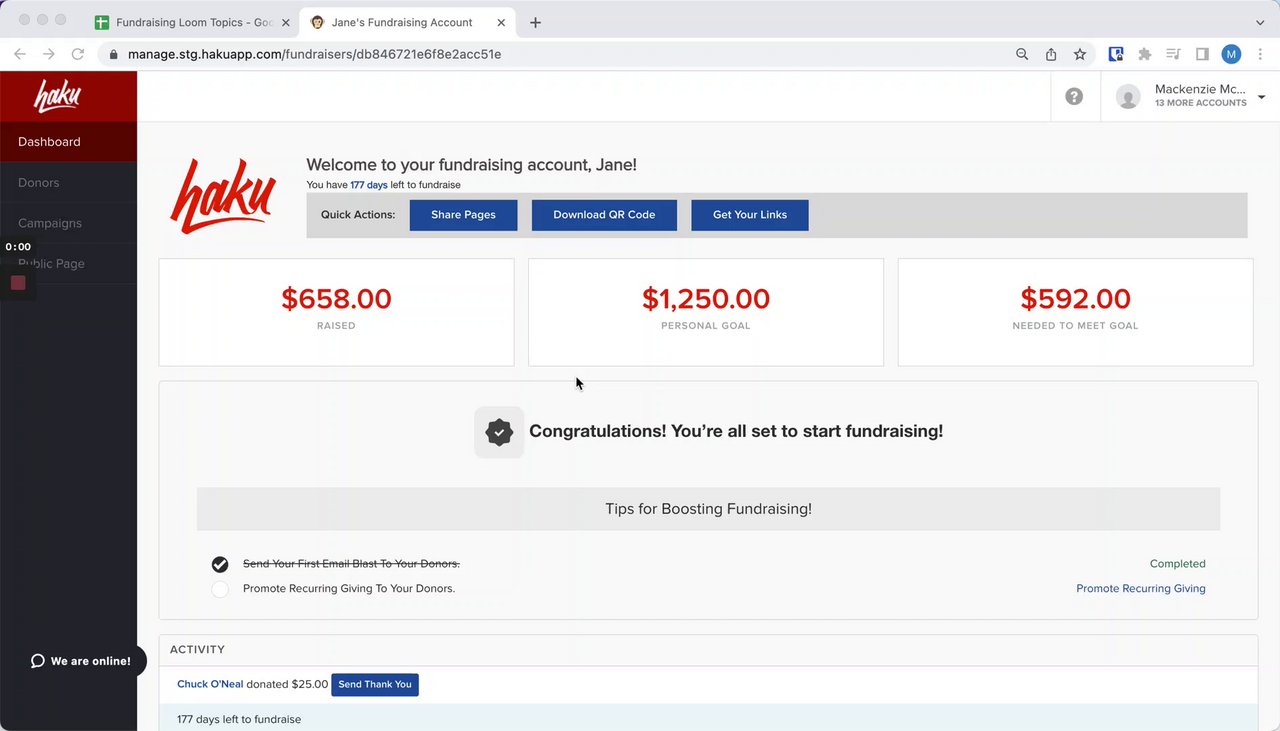Image resolution: width=1280 pixels, height=731 pixels.
Task: Open the Promote Recurring Giving link
Action: pyautogui.click(x=1140, y=589)
